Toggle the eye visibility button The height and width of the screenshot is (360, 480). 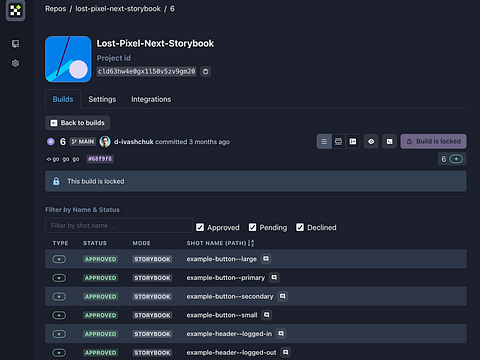coord(371,142)
